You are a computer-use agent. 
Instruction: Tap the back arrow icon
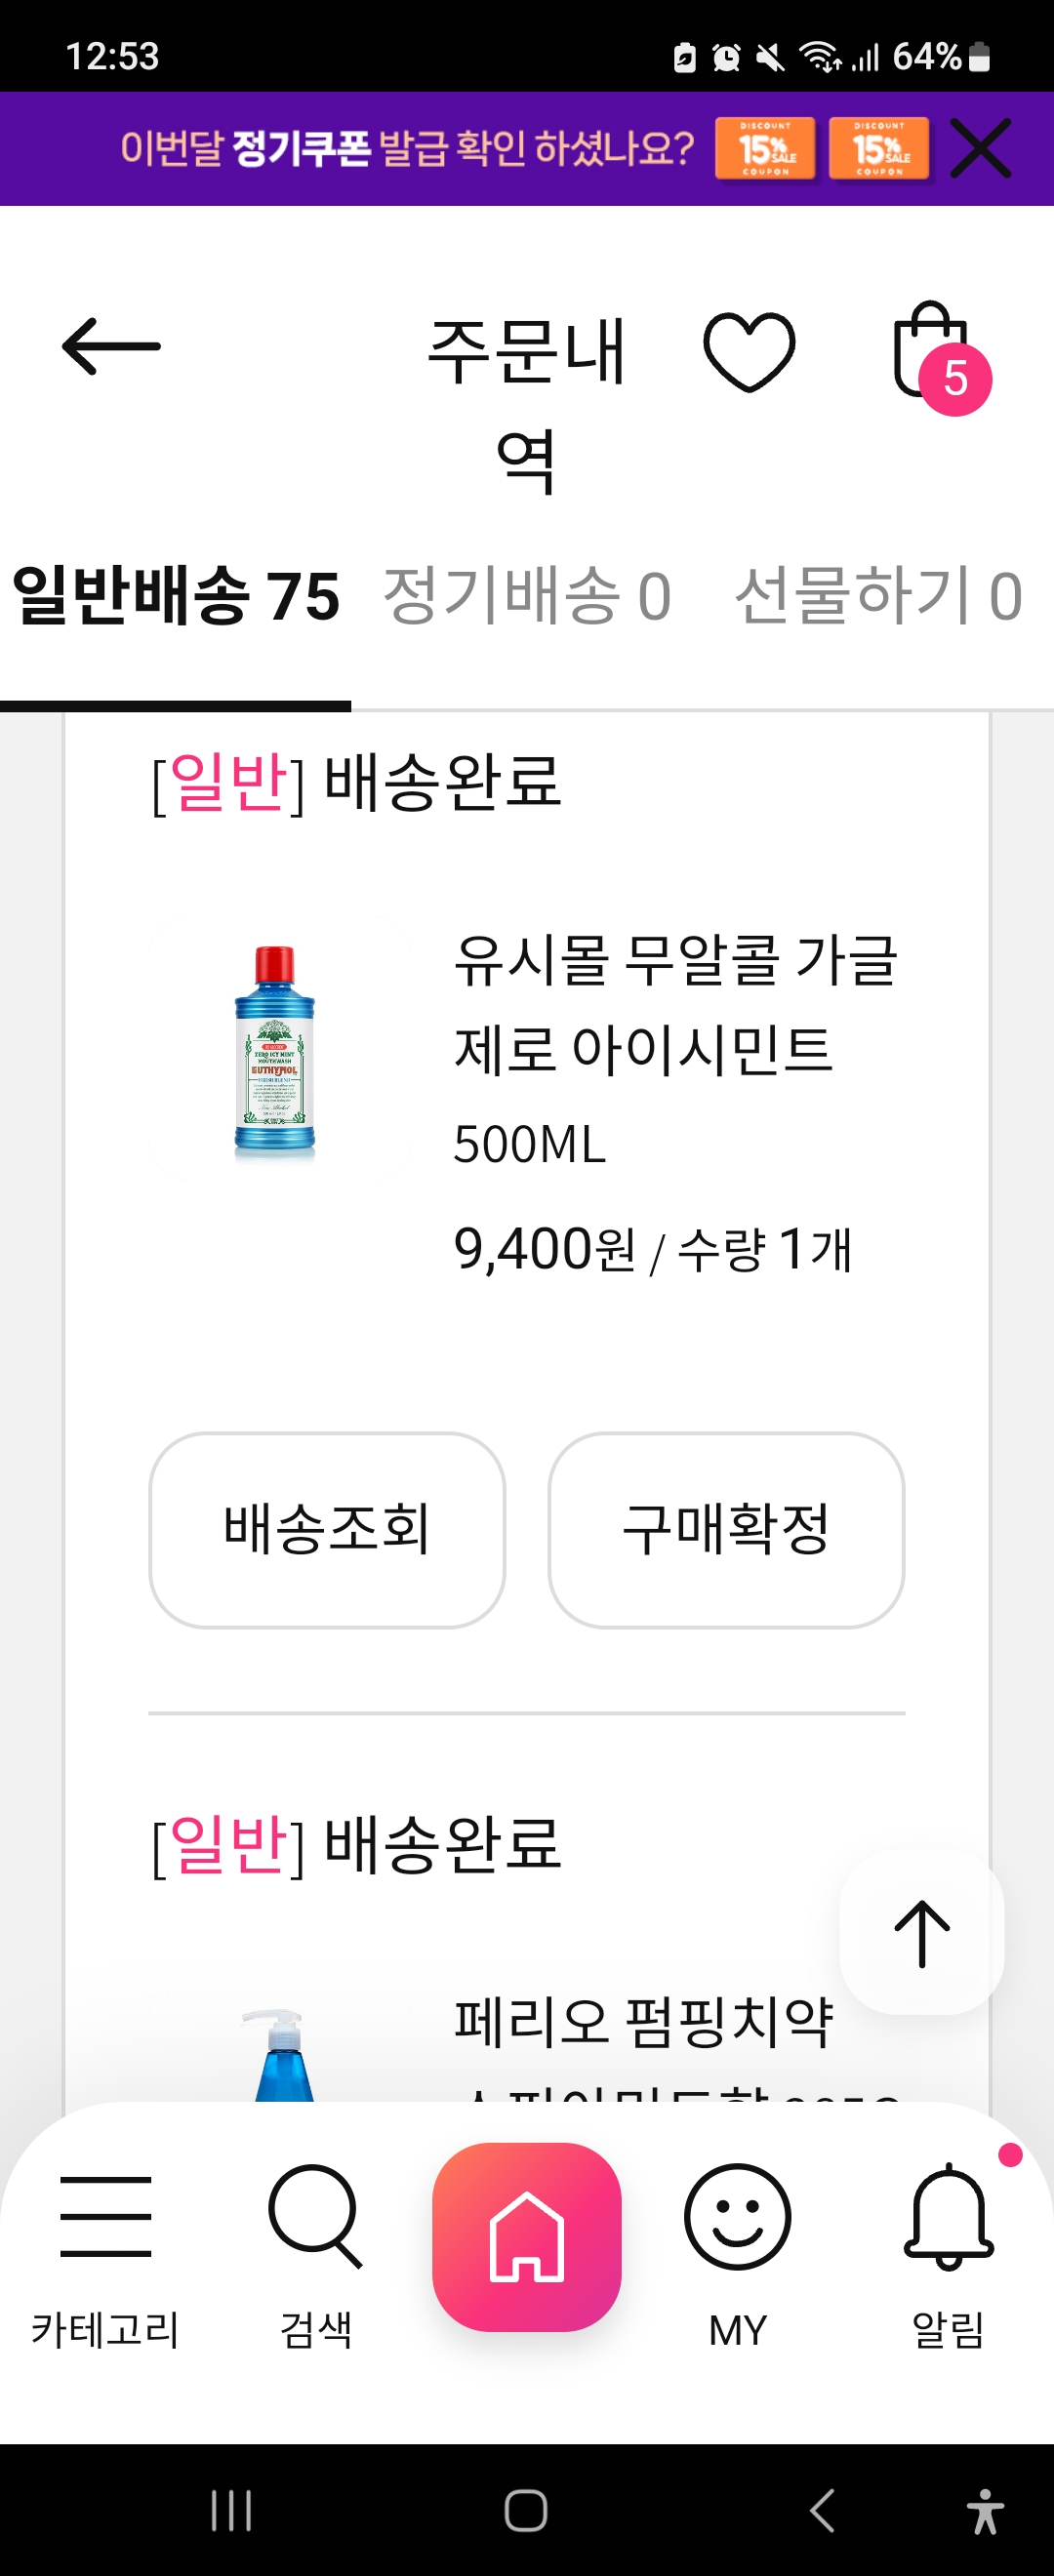111,347
